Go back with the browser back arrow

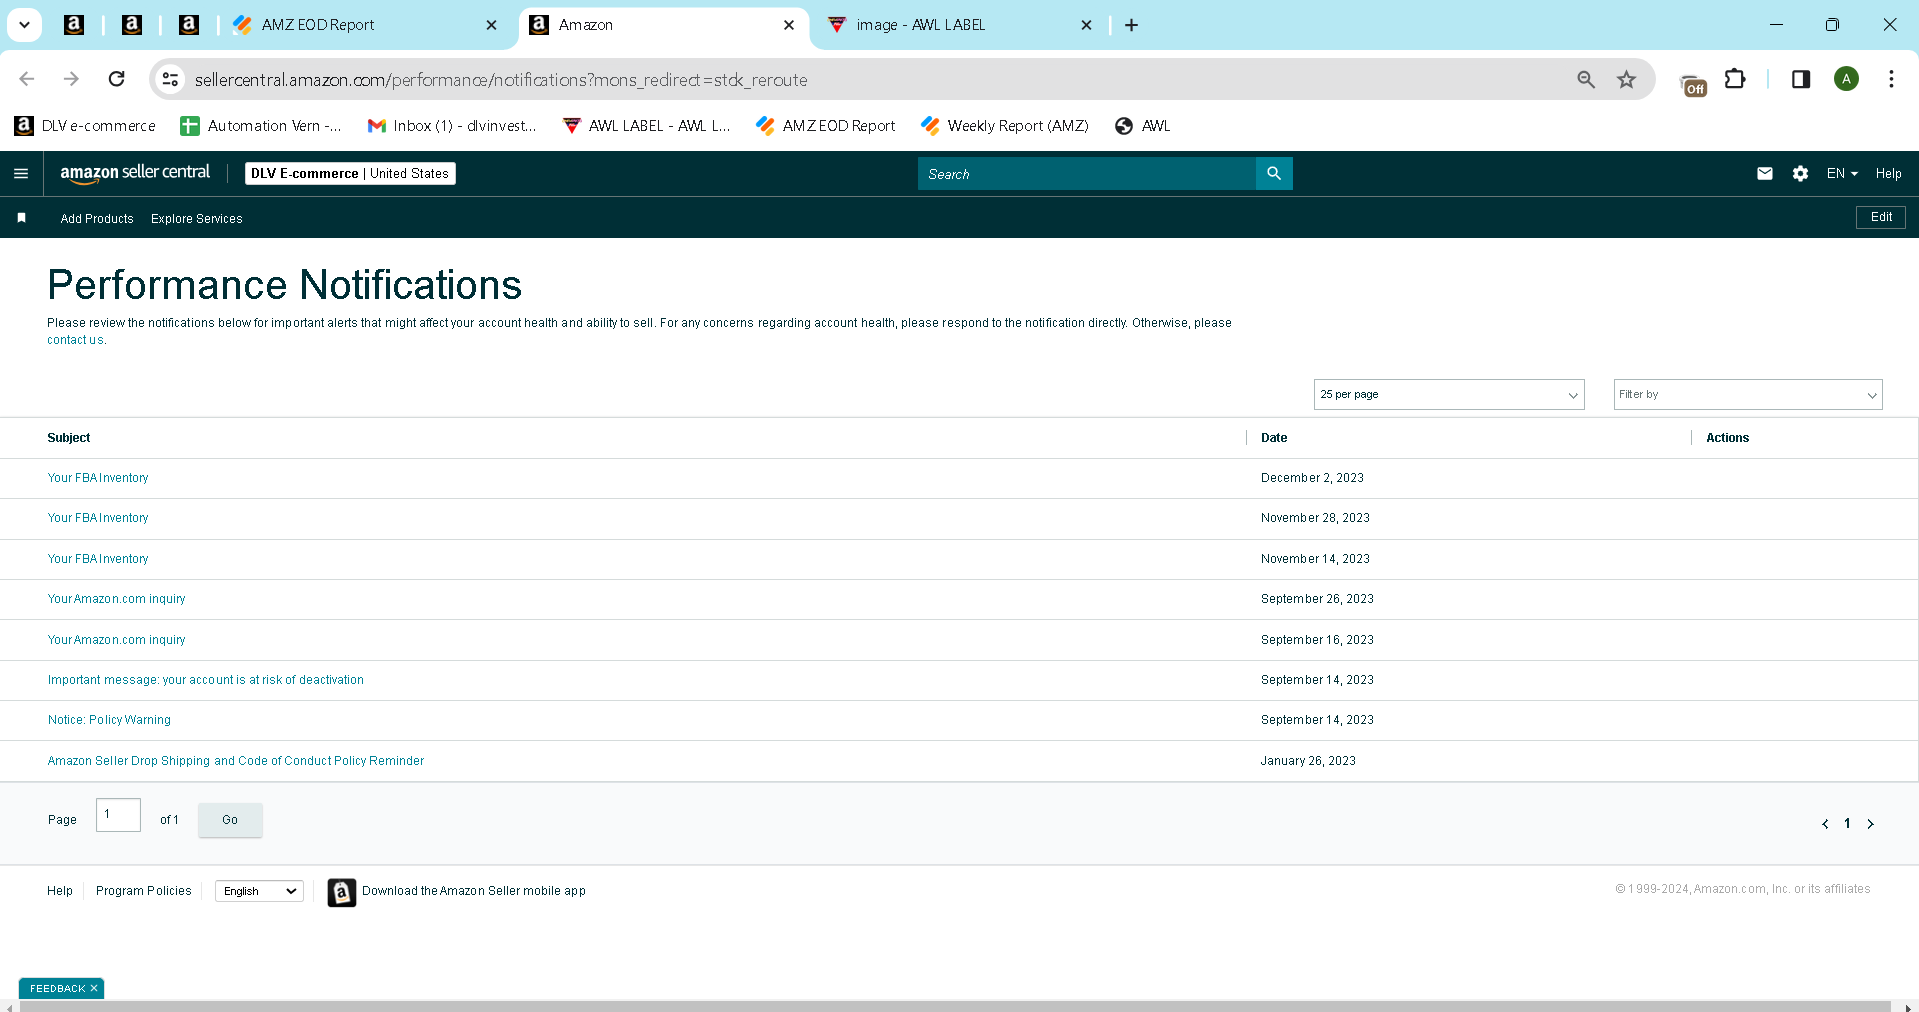(x=27, y=79)
